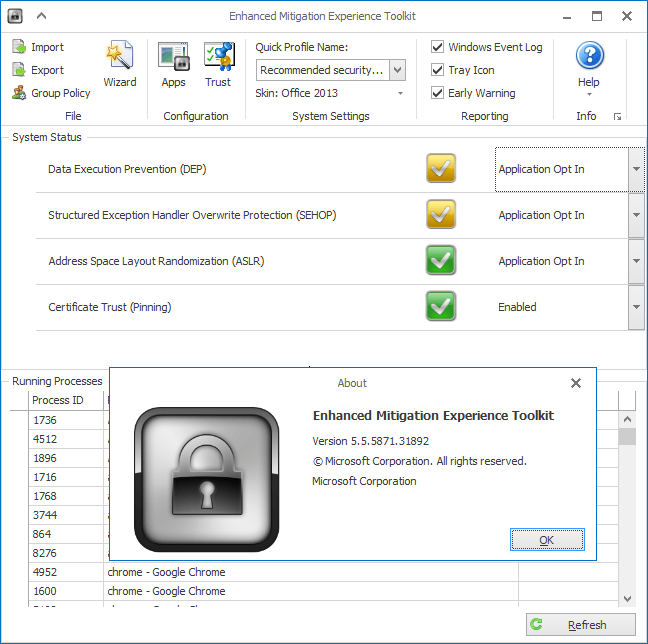Select process 1600 chrome - Google Chrome
This screenshot has width=648, height=644.
323,591
